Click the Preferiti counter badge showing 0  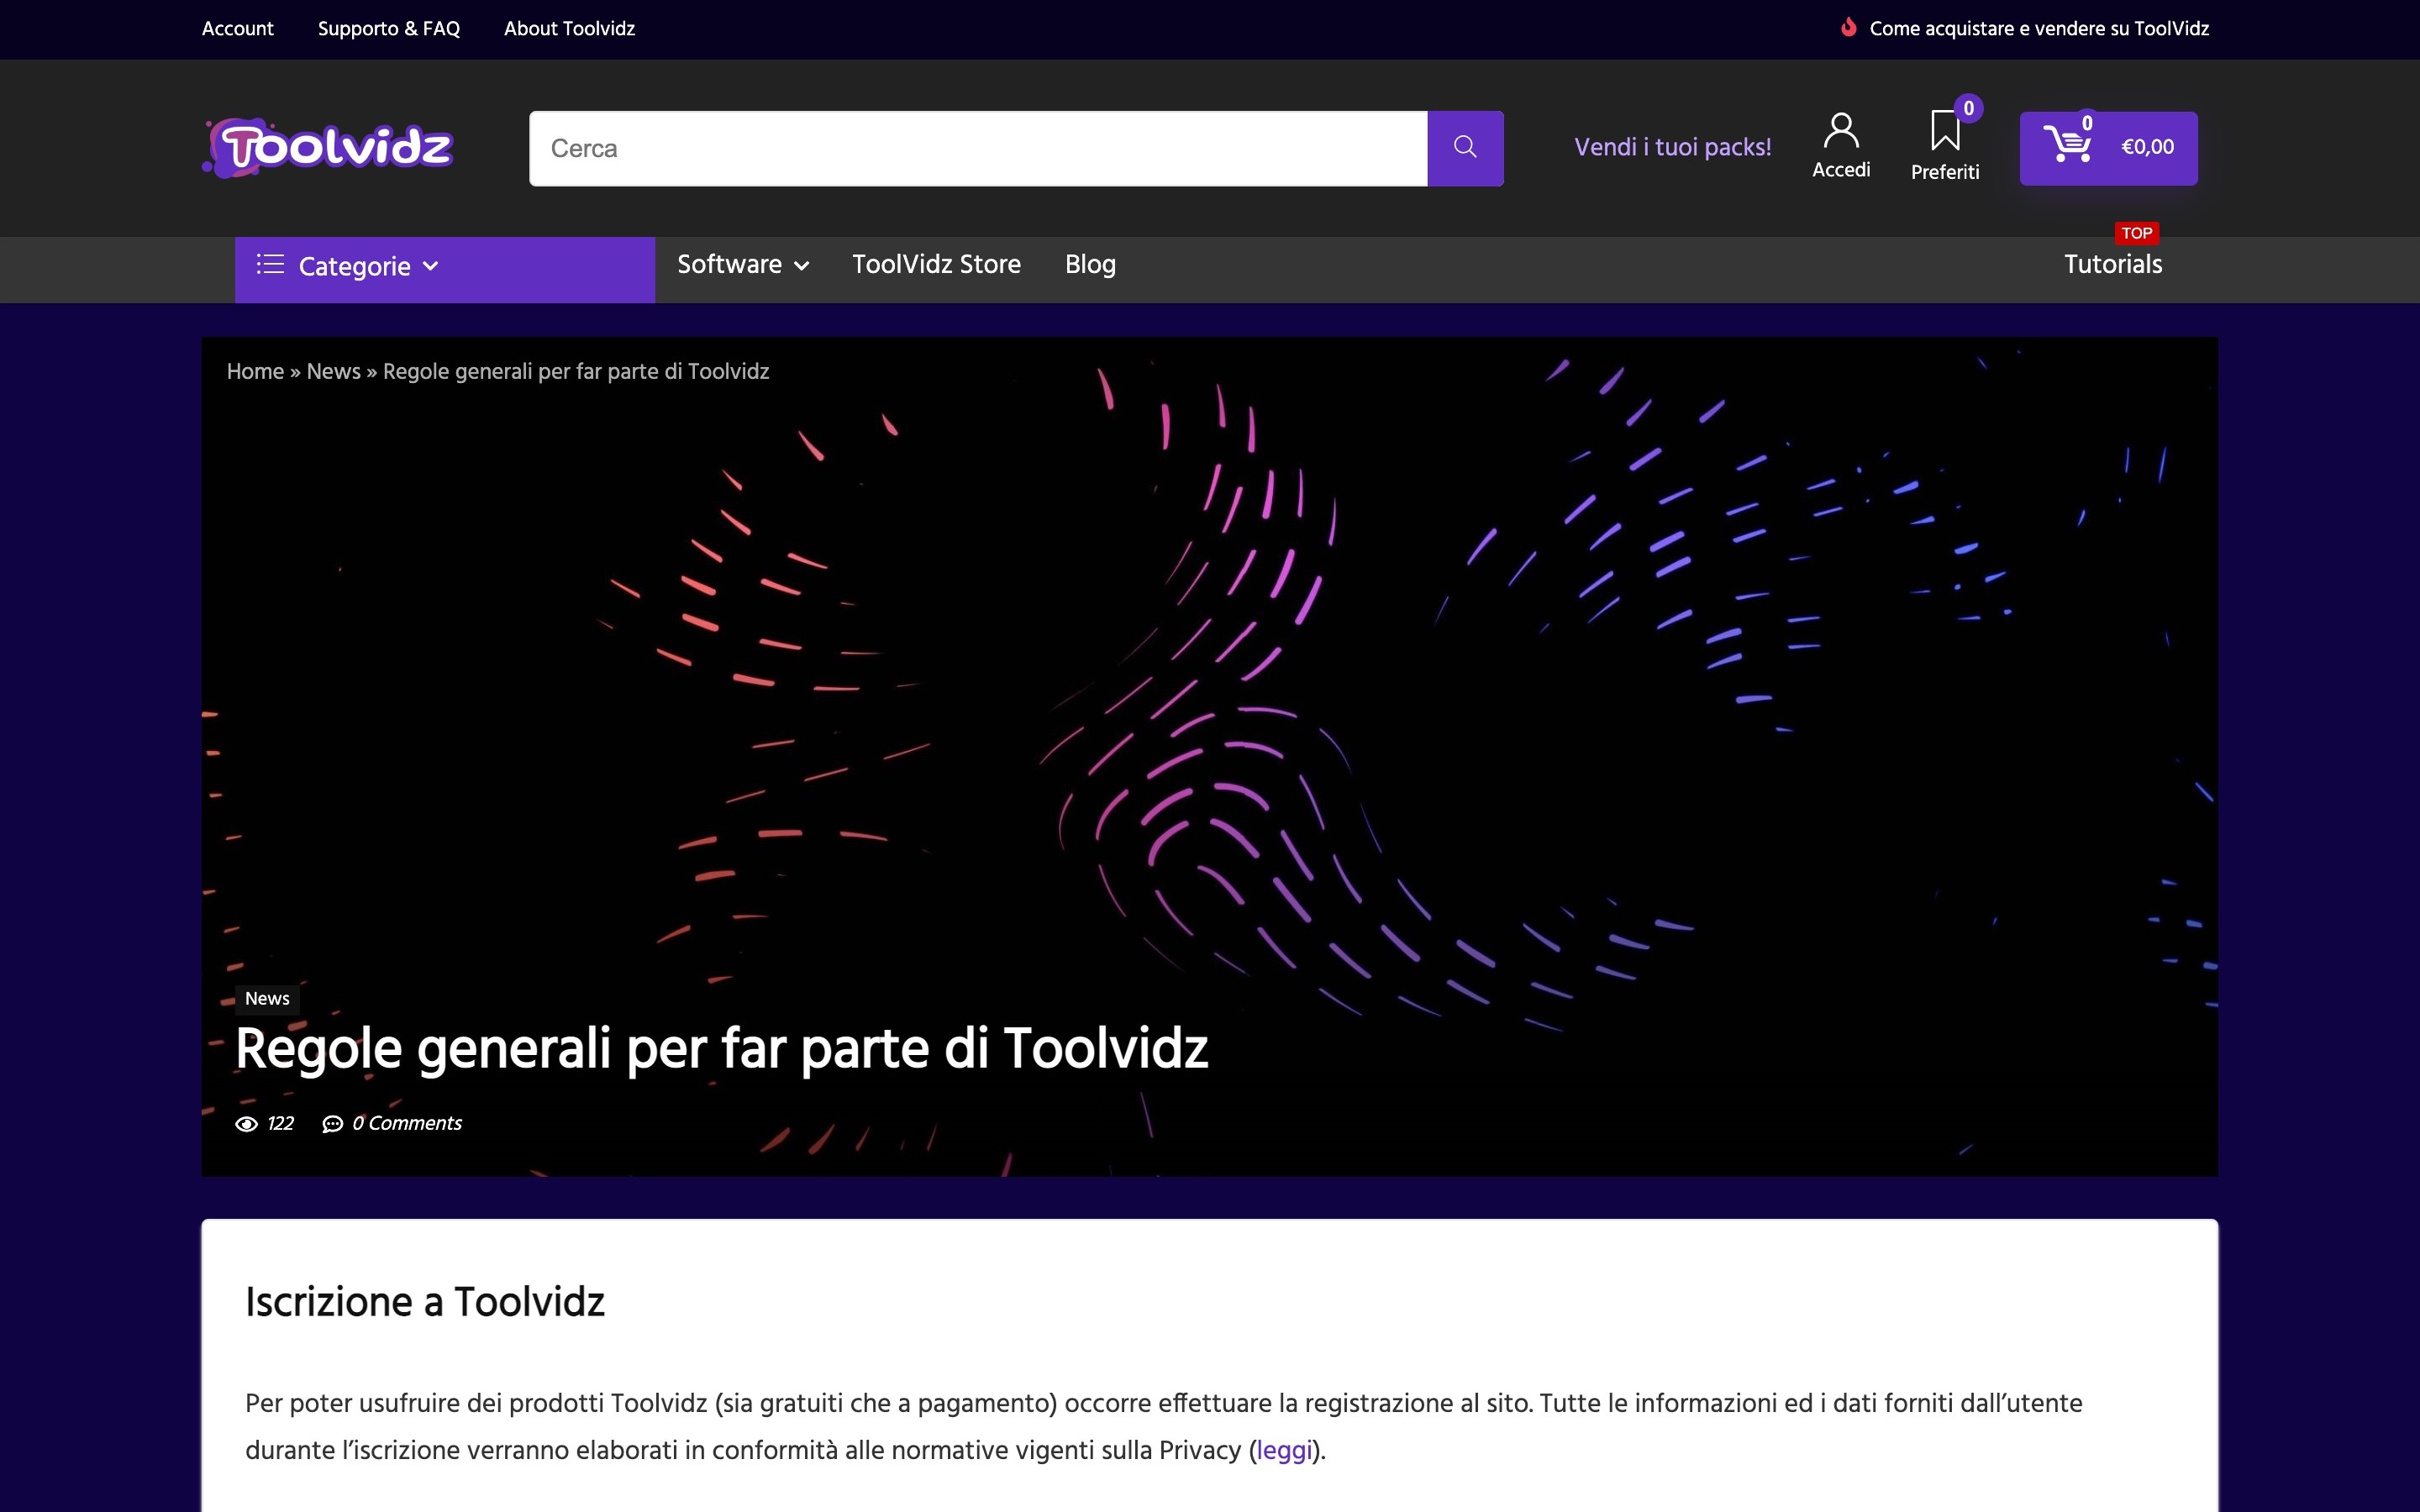1968,108
